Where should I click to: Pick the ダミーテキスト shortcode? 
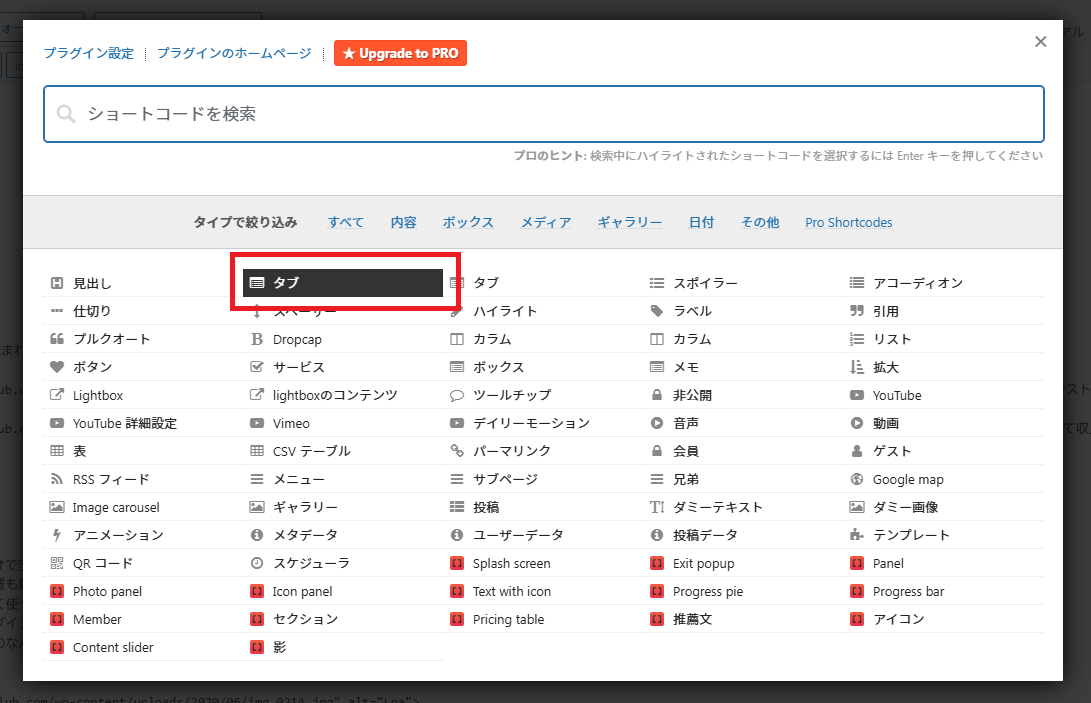(743, 507)
